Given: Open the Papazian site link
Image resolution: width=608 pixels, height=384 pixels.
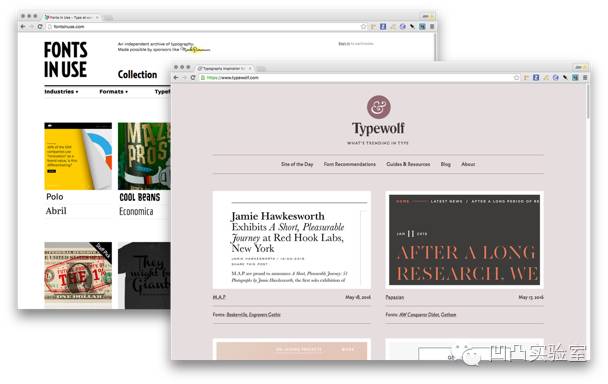Looking at the screenshot, I should click(x=394, y=297).
